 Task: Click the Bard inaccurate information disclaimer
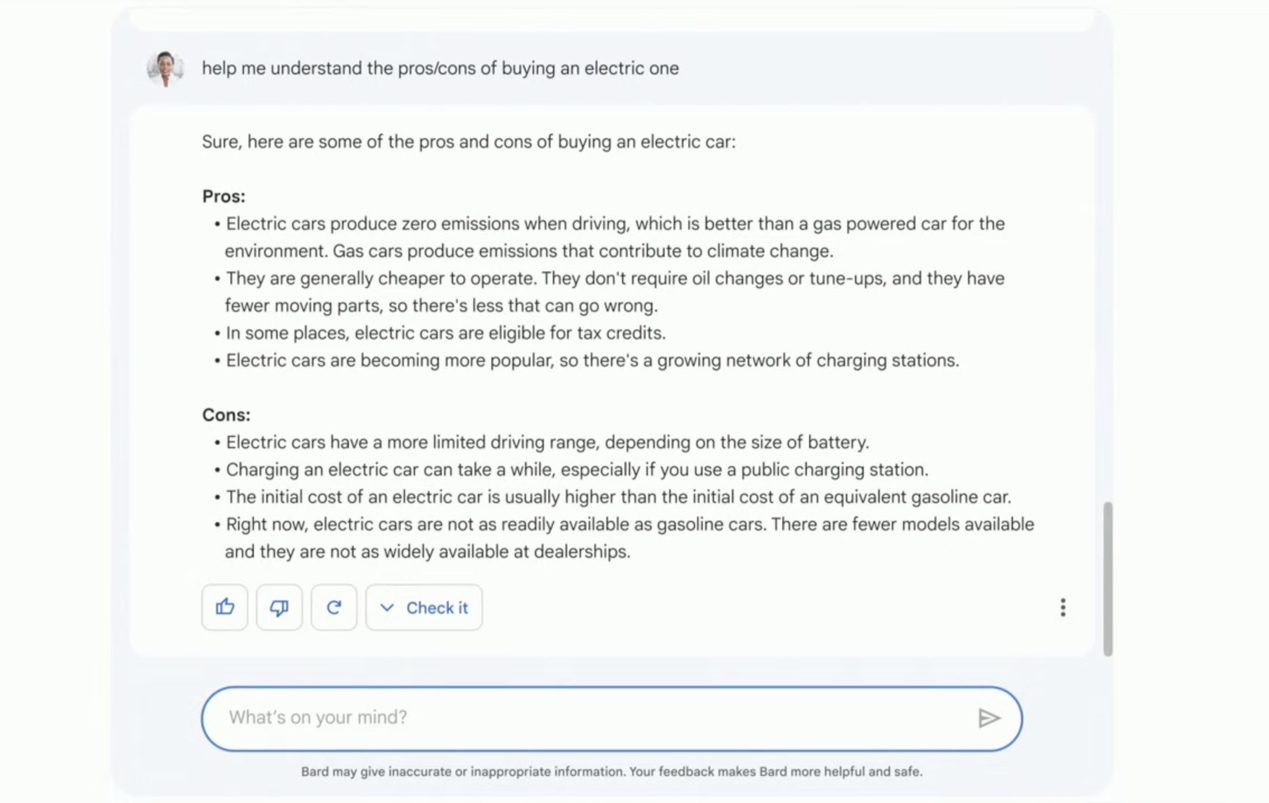[611, 772]
